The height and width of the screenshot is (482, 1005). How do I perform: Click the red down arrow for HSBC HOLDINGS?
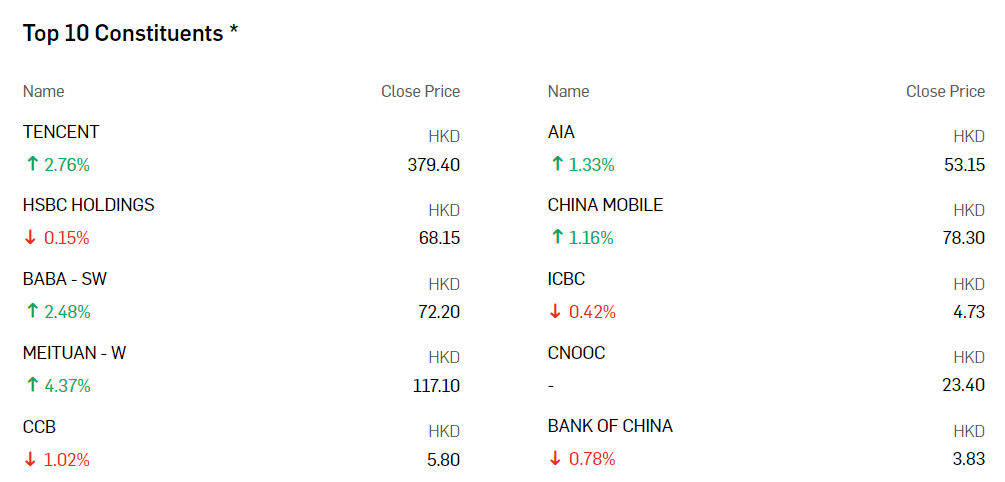coord(31,239)
